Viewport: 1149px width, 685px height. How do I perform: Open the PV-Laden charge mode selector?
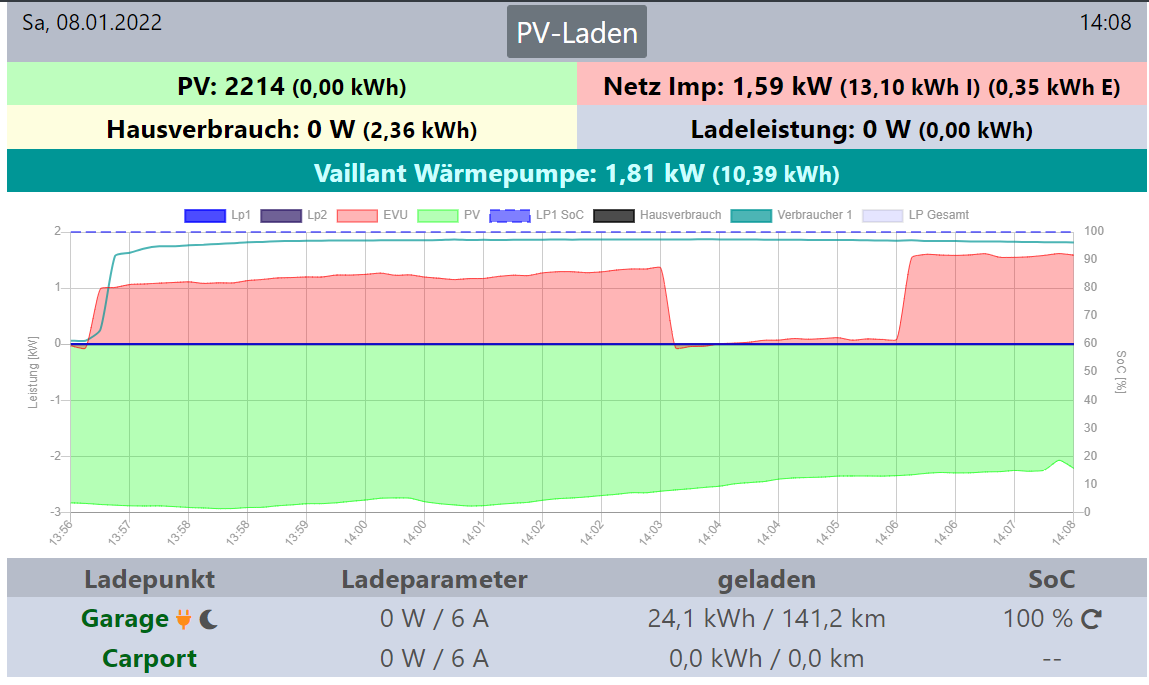coord(576,32)
